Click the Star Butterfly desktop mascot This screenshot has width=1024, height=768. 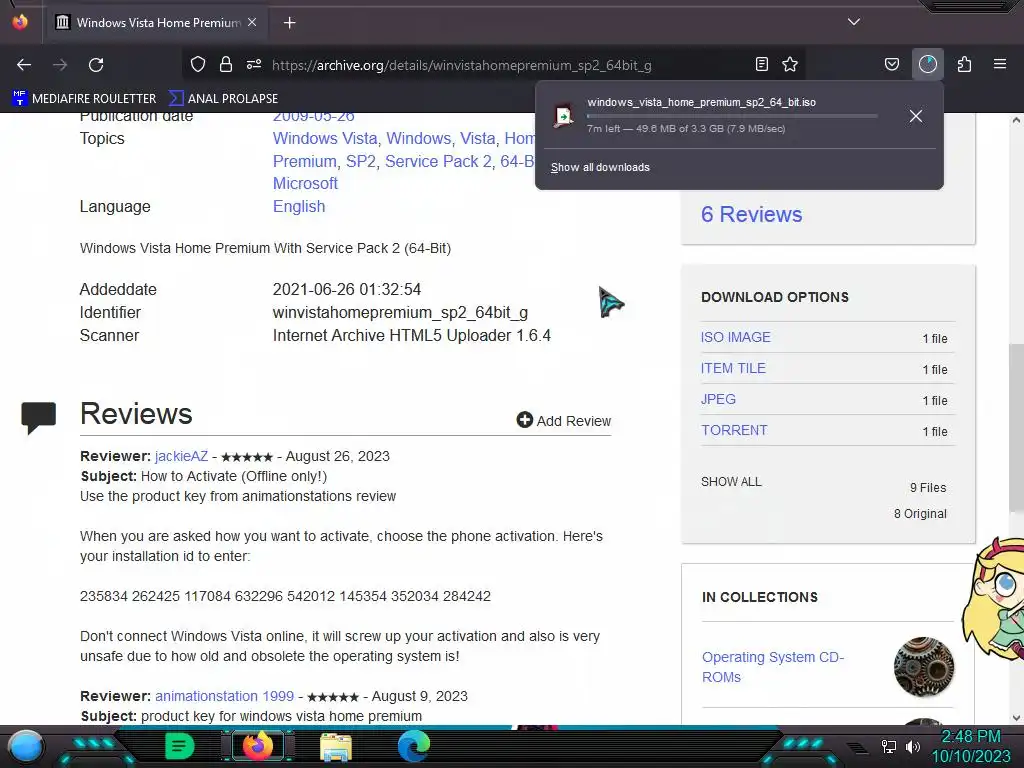pos(993,598)
